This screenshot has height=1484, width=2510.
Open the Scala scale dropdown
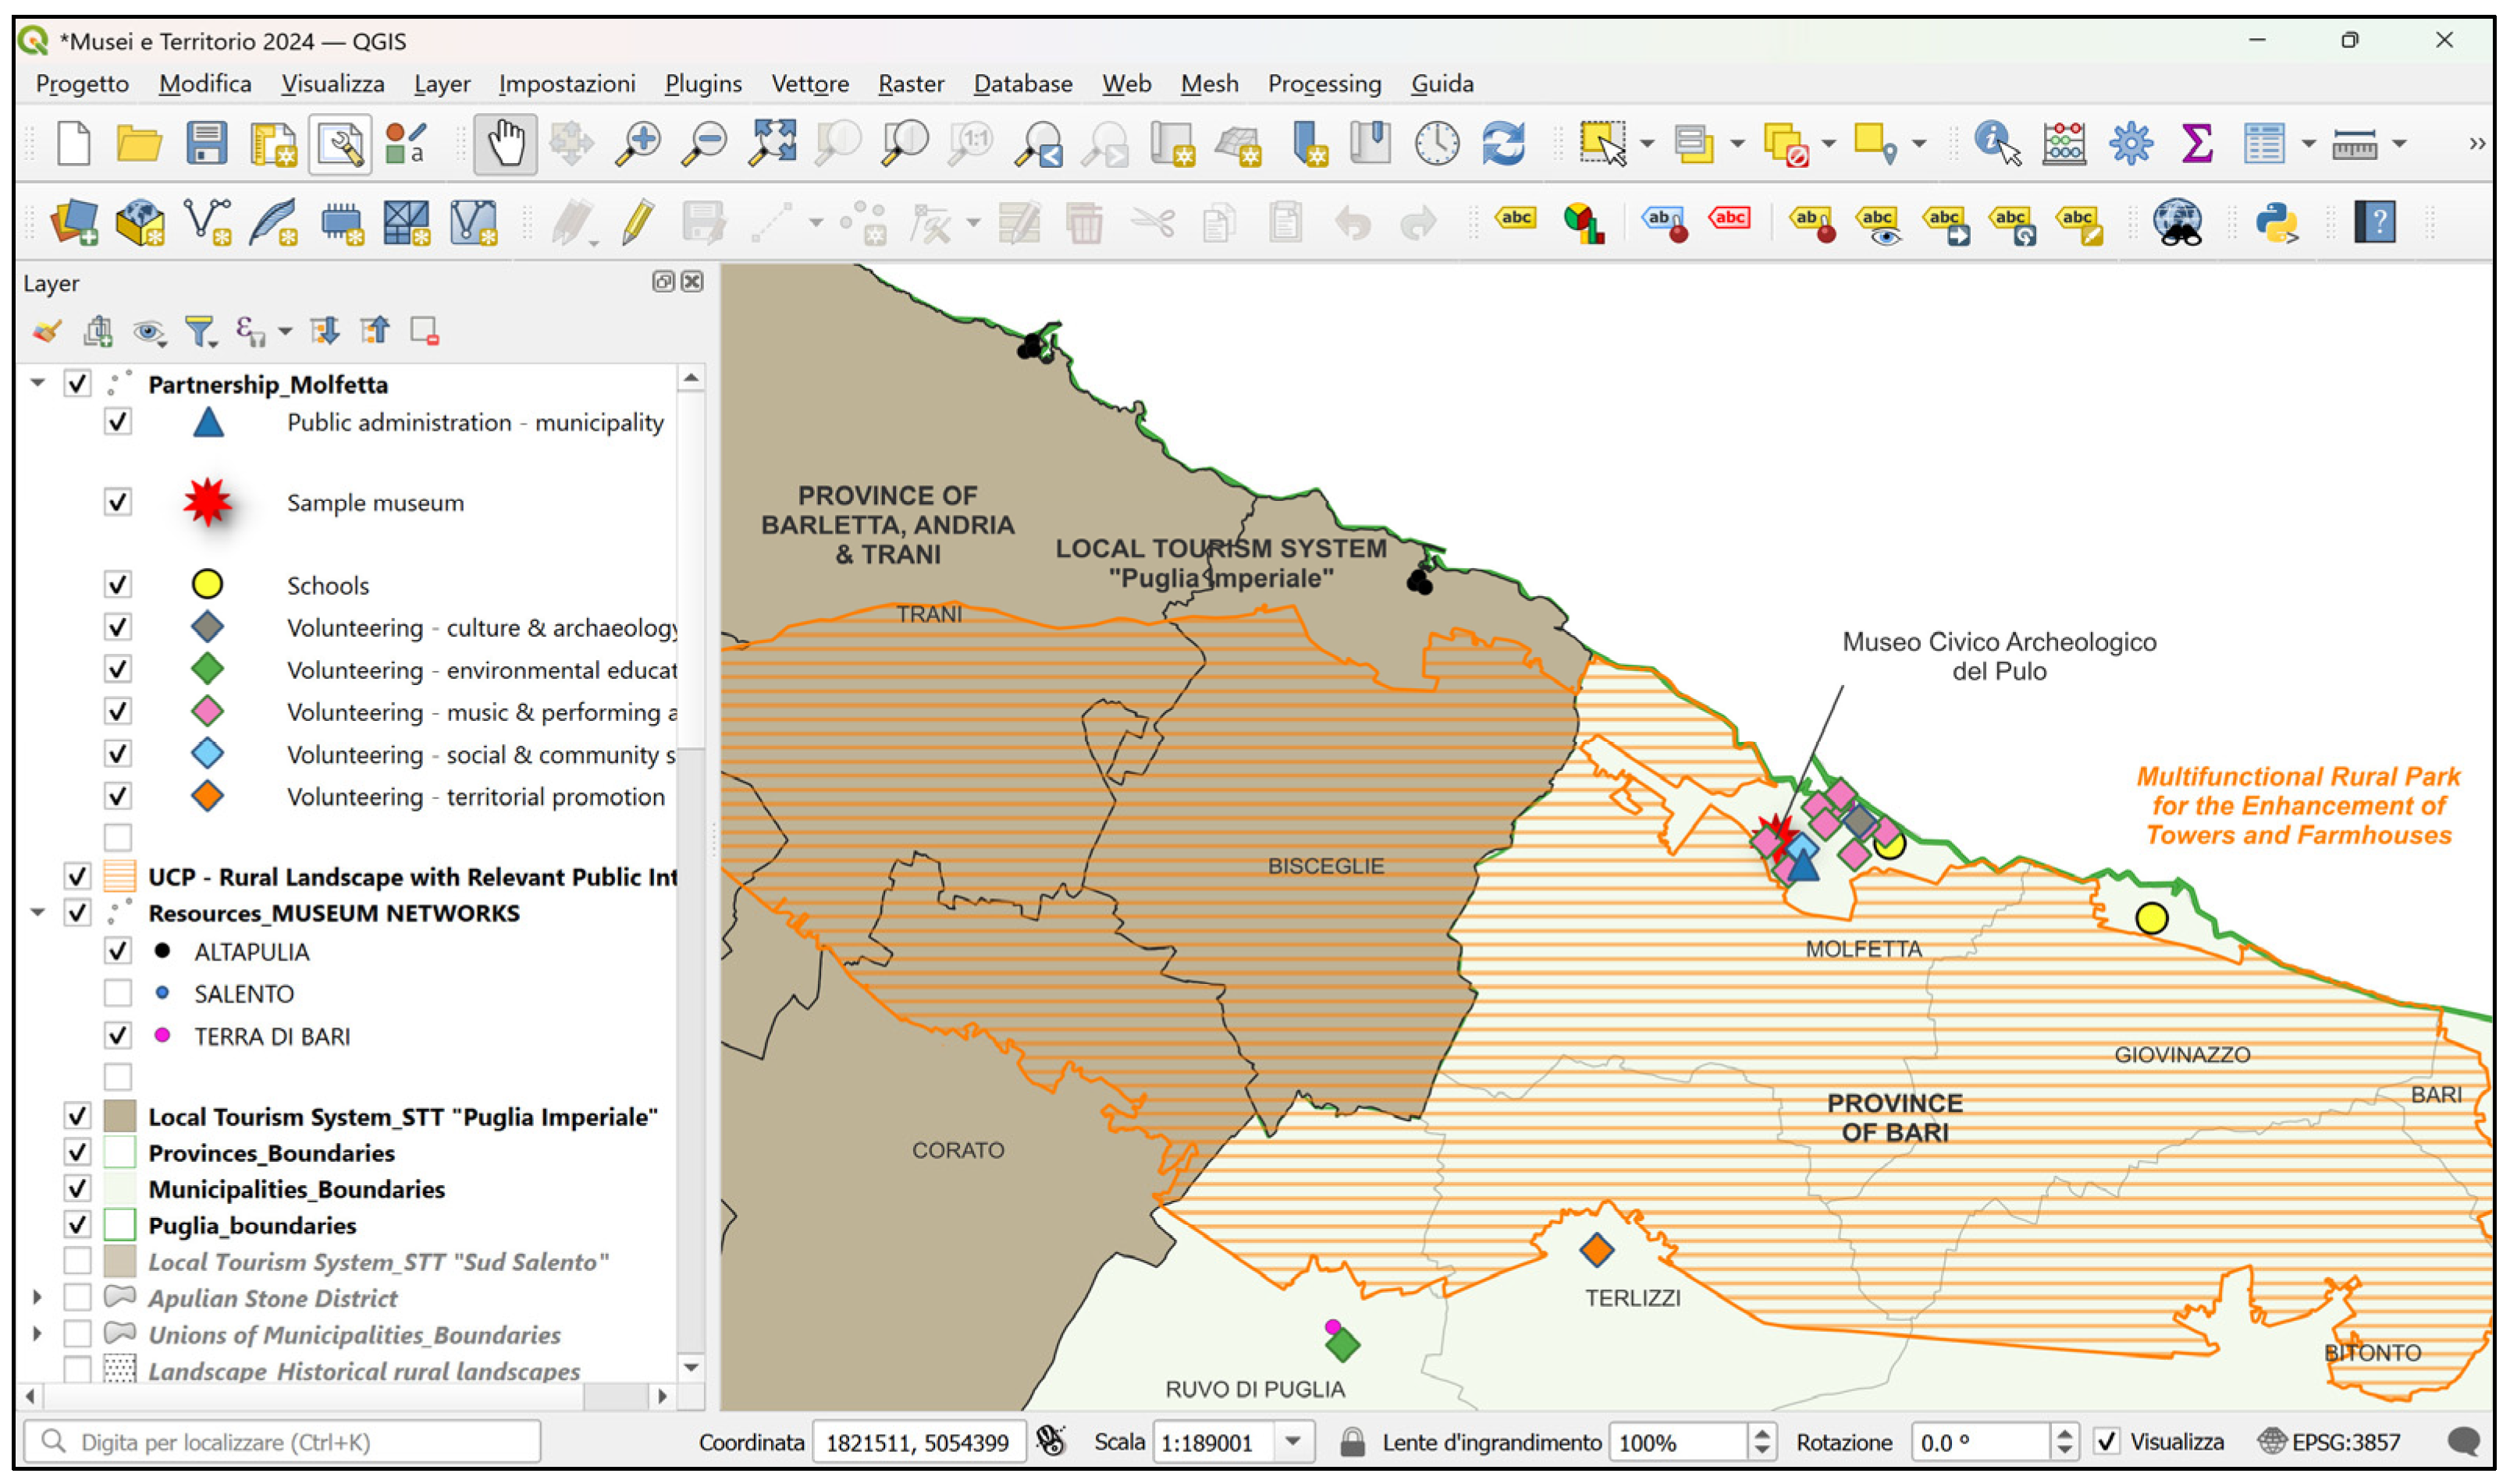(x=1293, y=1442)
